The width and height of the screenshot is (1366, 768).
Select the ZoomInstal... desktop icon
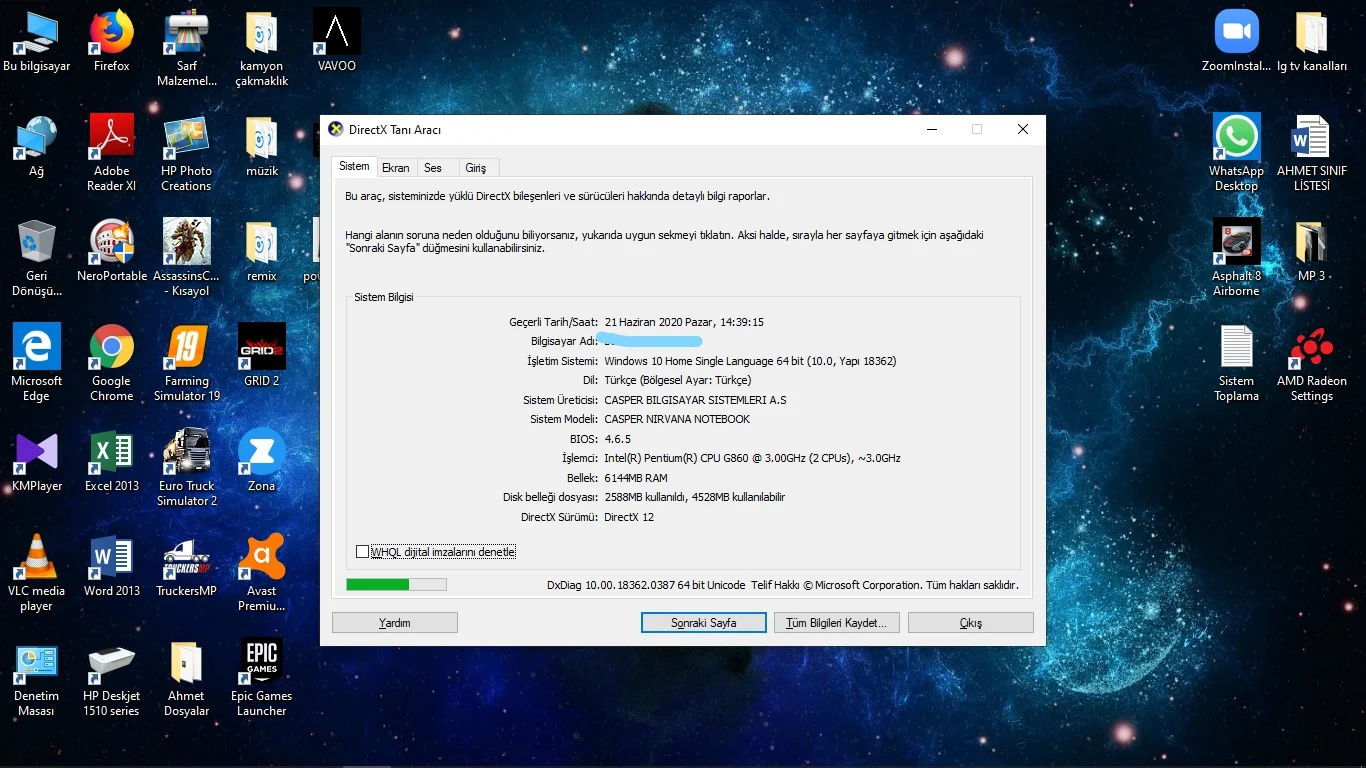[1237, 43]
